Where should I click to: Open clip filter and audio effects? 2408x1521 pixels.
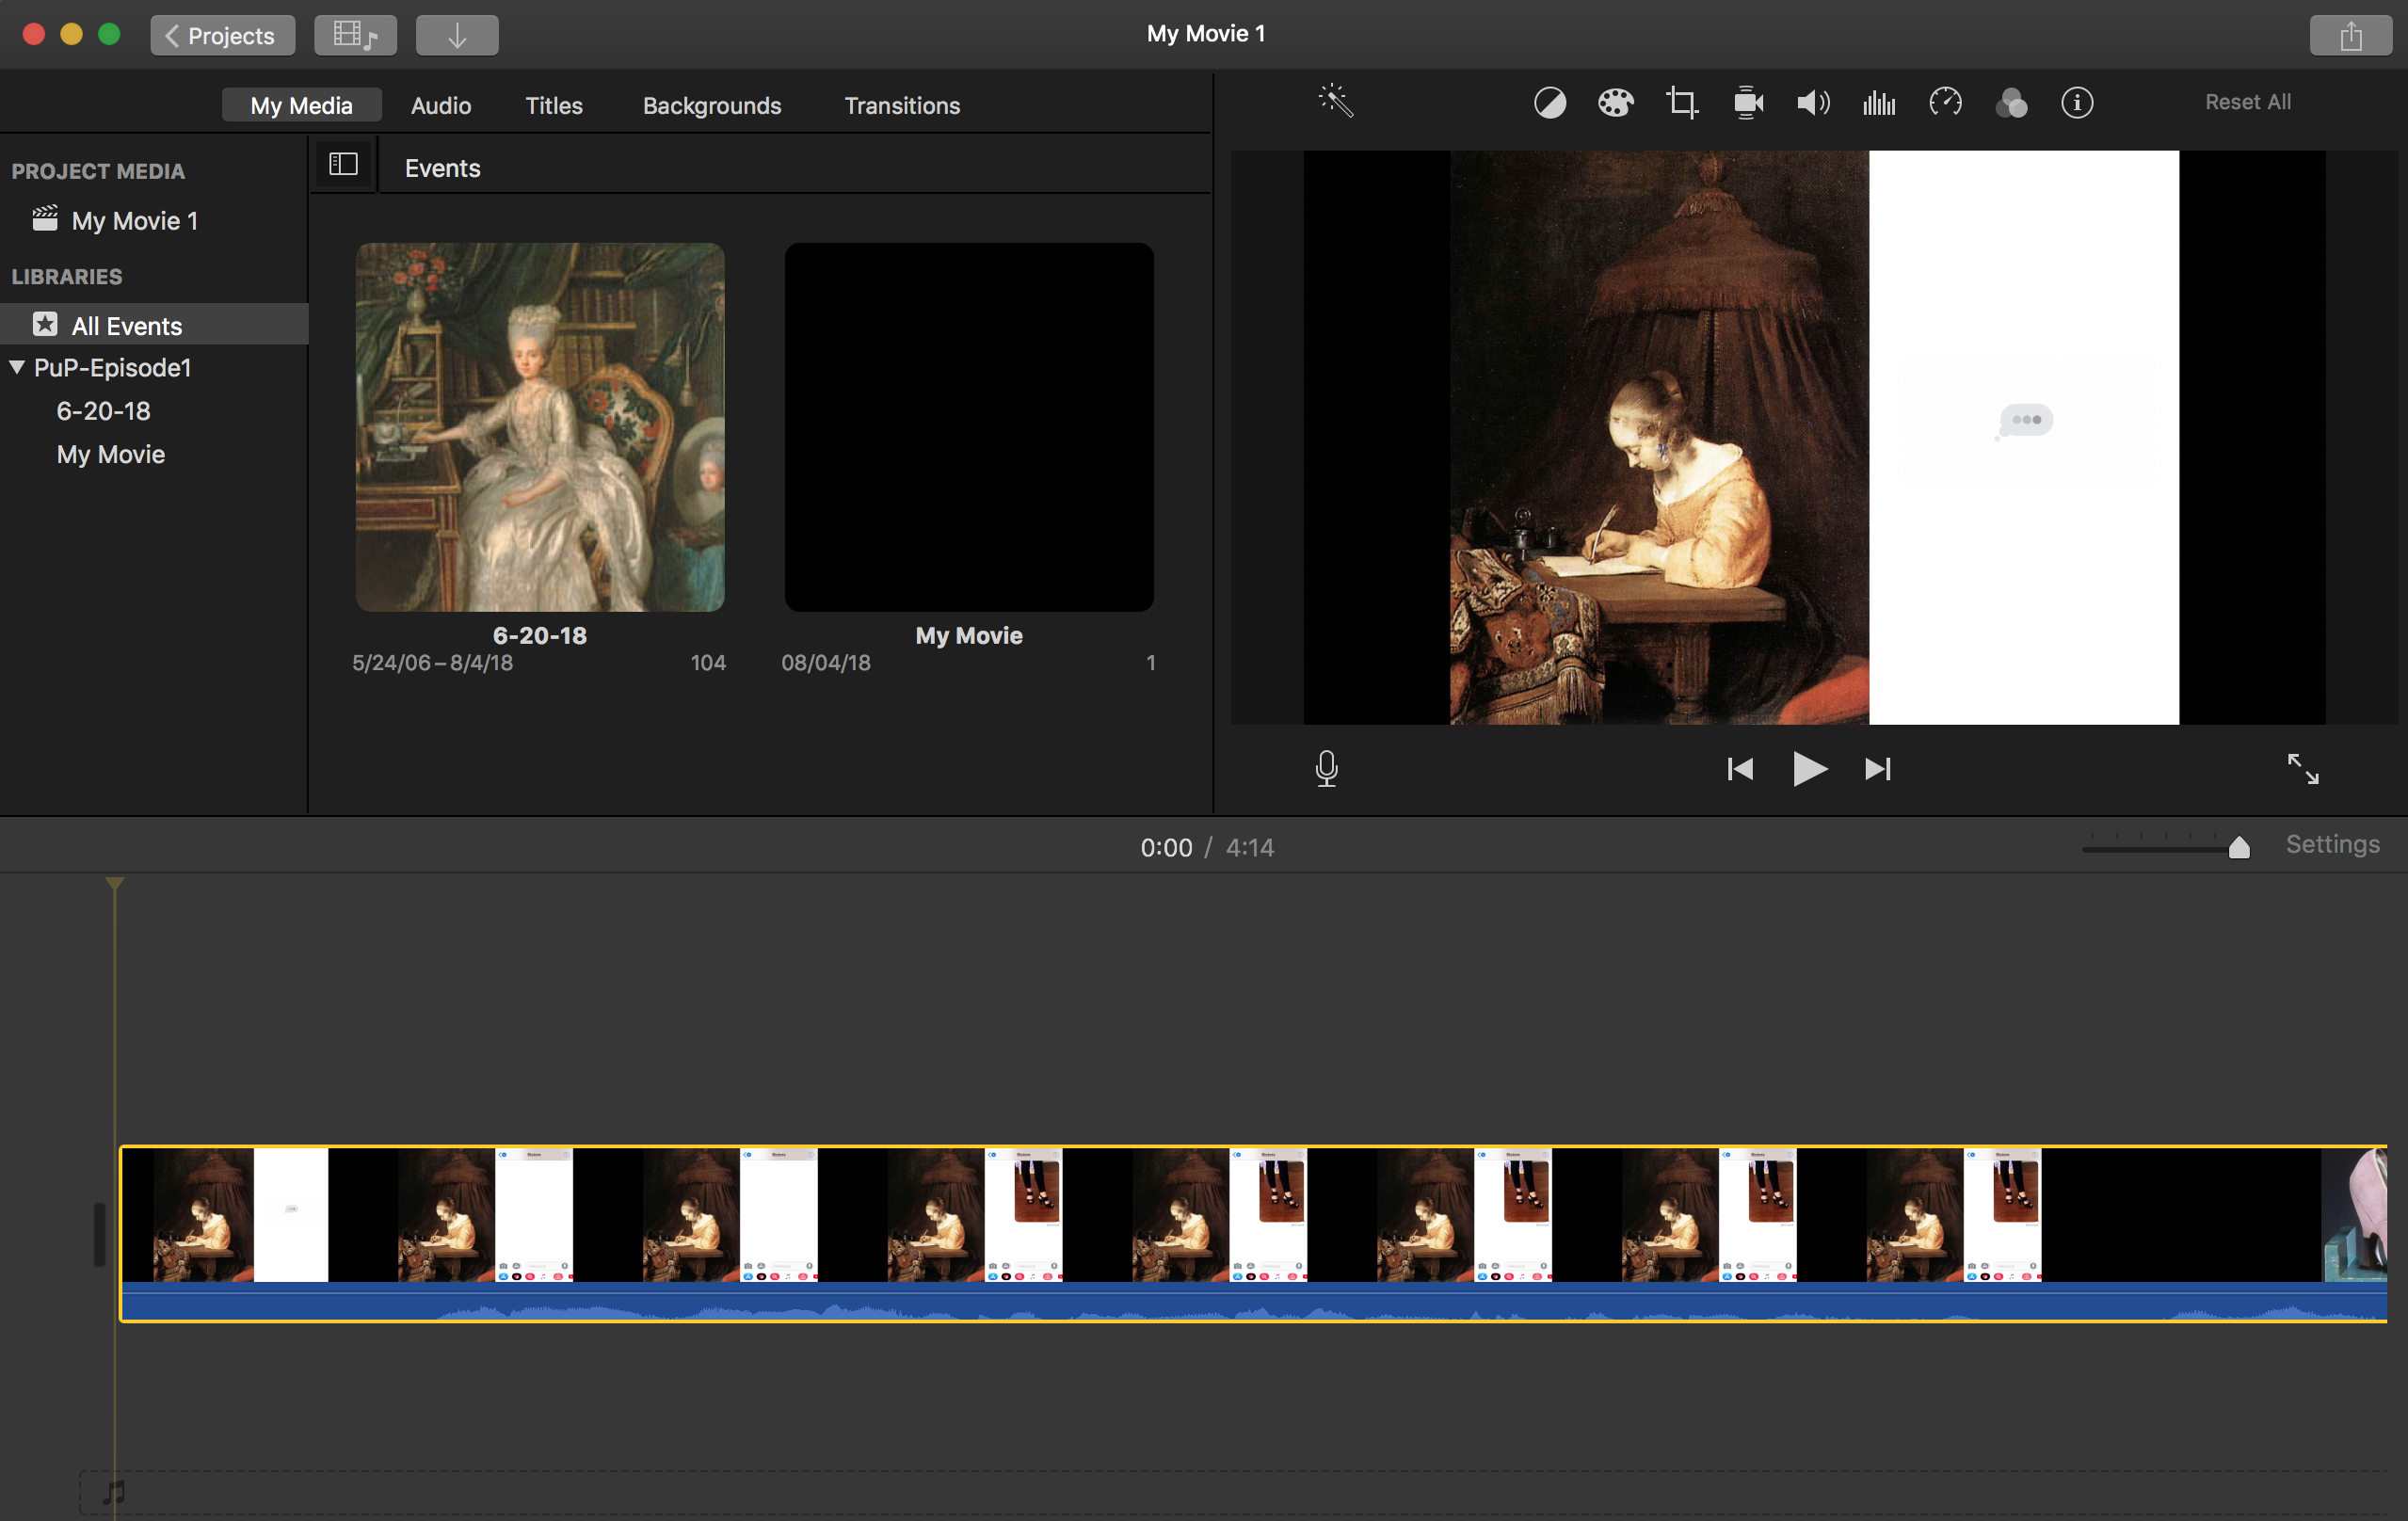[2011, 102]
